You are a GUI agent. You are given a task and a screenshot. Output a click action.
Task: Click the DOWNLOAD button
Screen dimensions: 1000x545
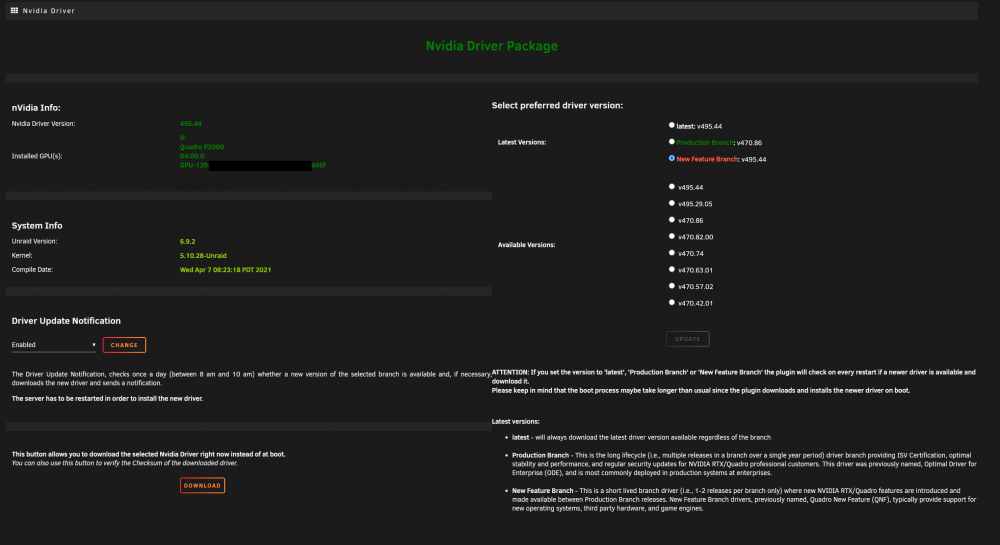coord(202,486)
